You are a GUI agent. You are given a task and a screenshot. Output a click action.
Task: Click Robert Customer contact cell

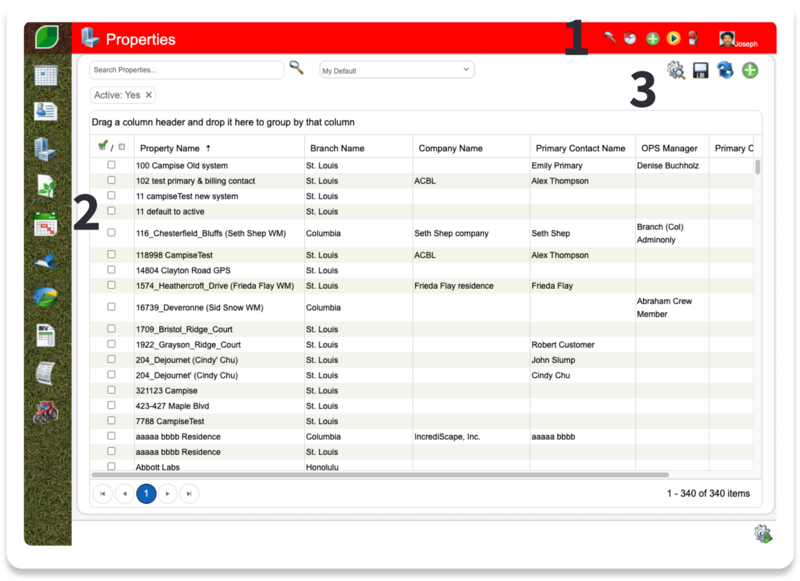(563, 345)
